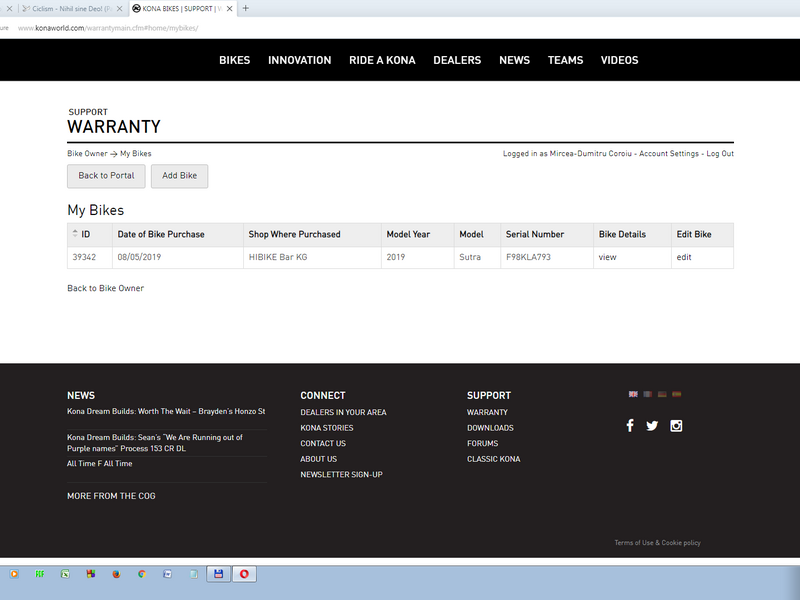This screenshot has height=600, width=800.
Task: Follow the Back to Bike Owner link
Action: (106, 288)
